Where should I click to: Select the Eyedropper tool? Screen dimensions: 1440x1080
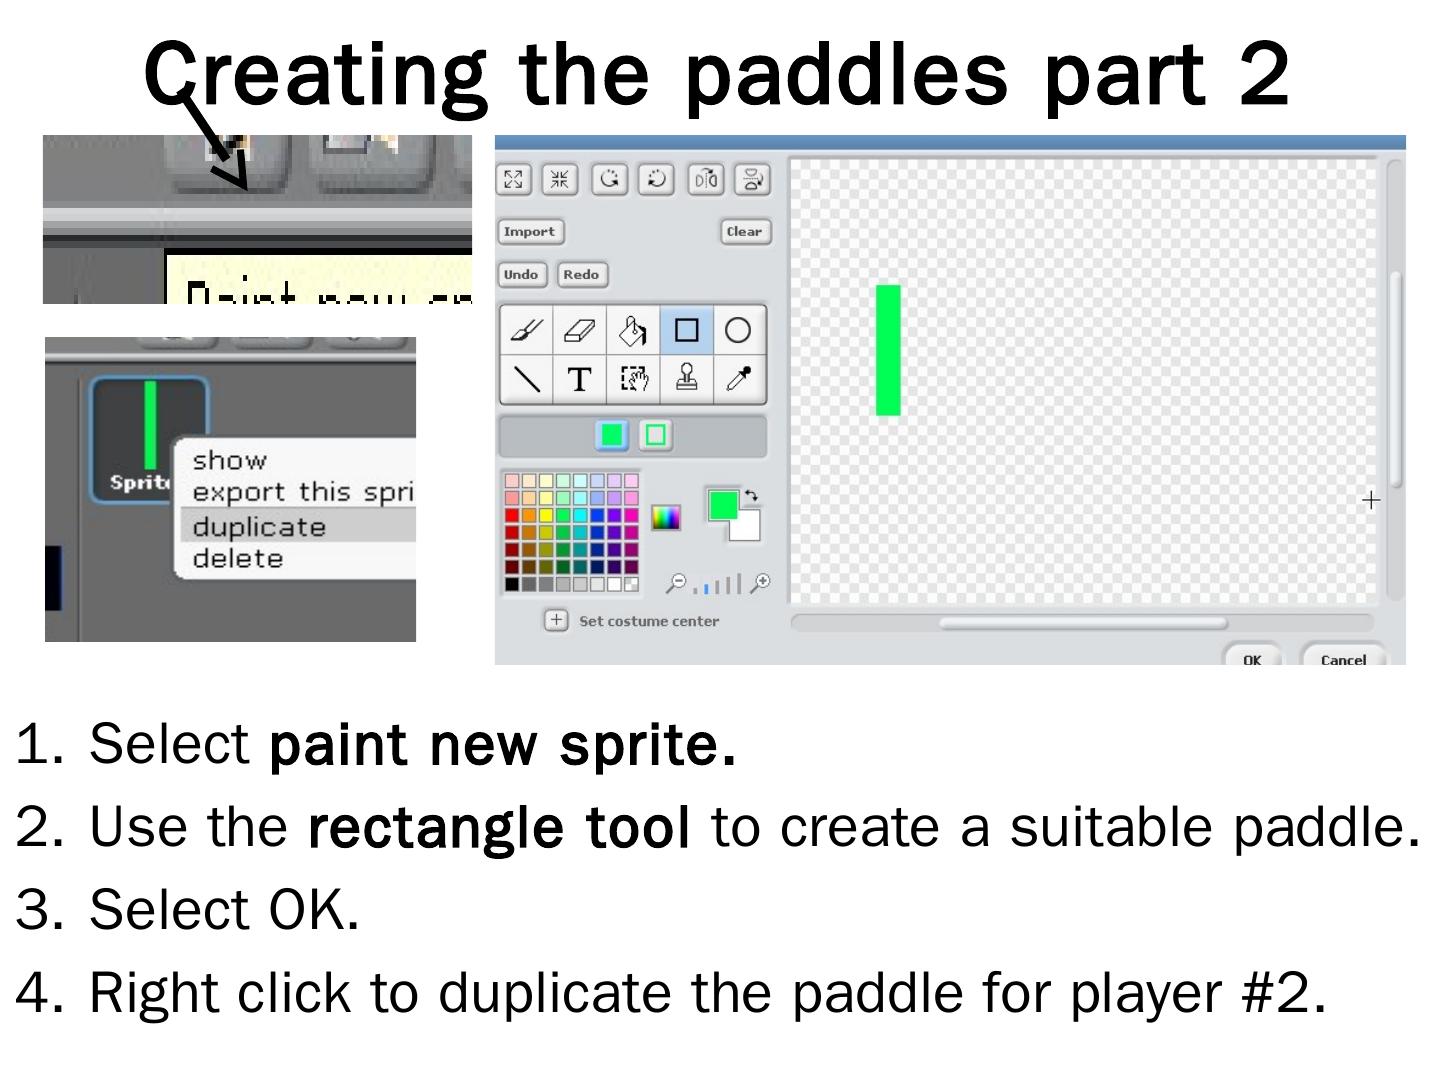click(739, 379)
